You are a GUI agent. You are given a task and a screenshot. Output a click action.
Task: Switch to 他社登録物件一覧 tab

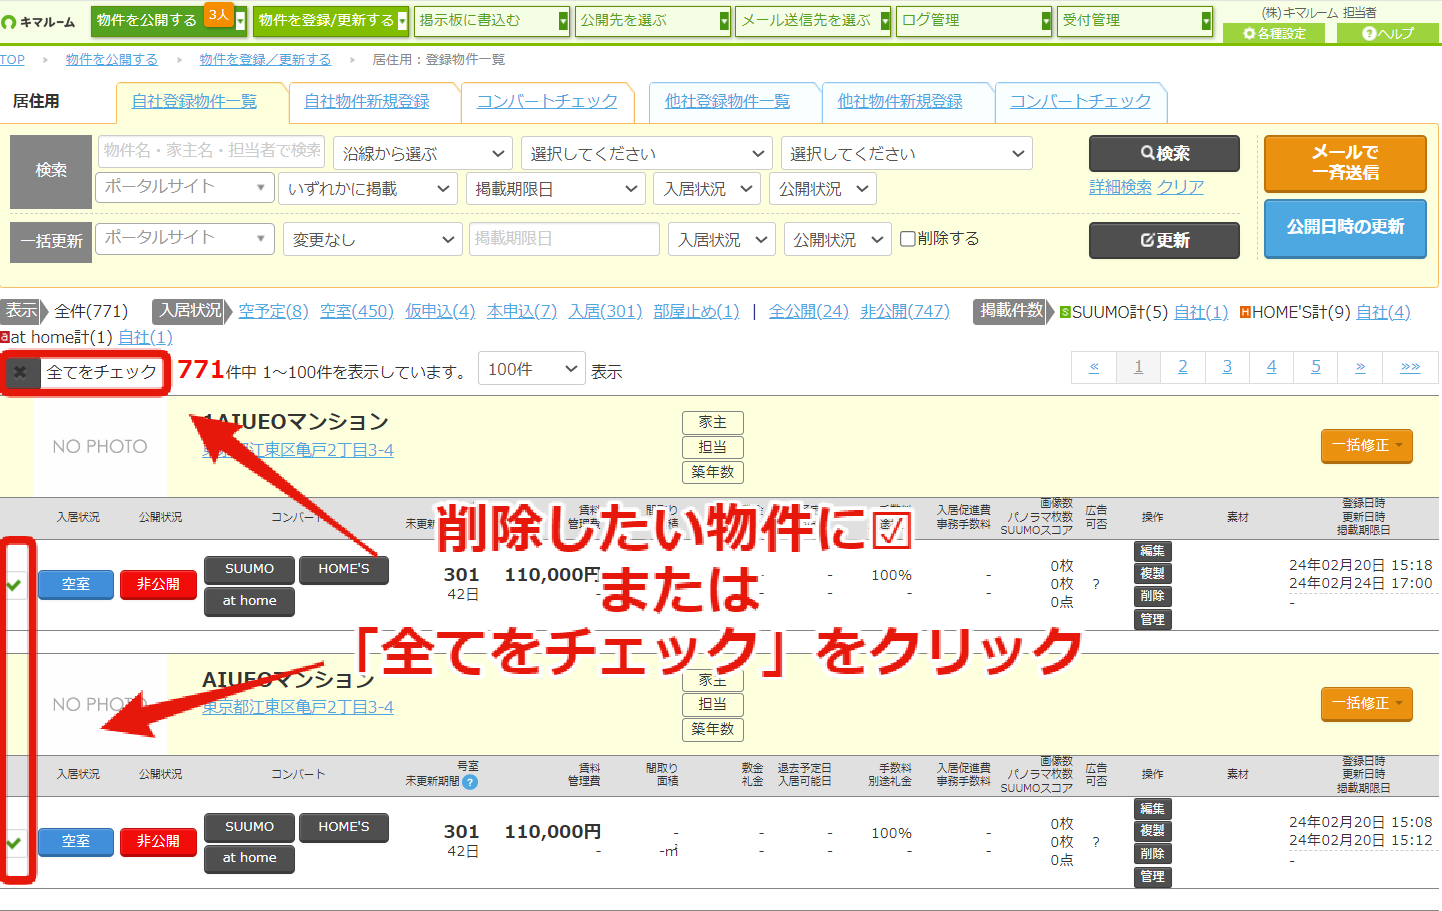[x=727, y=101]
